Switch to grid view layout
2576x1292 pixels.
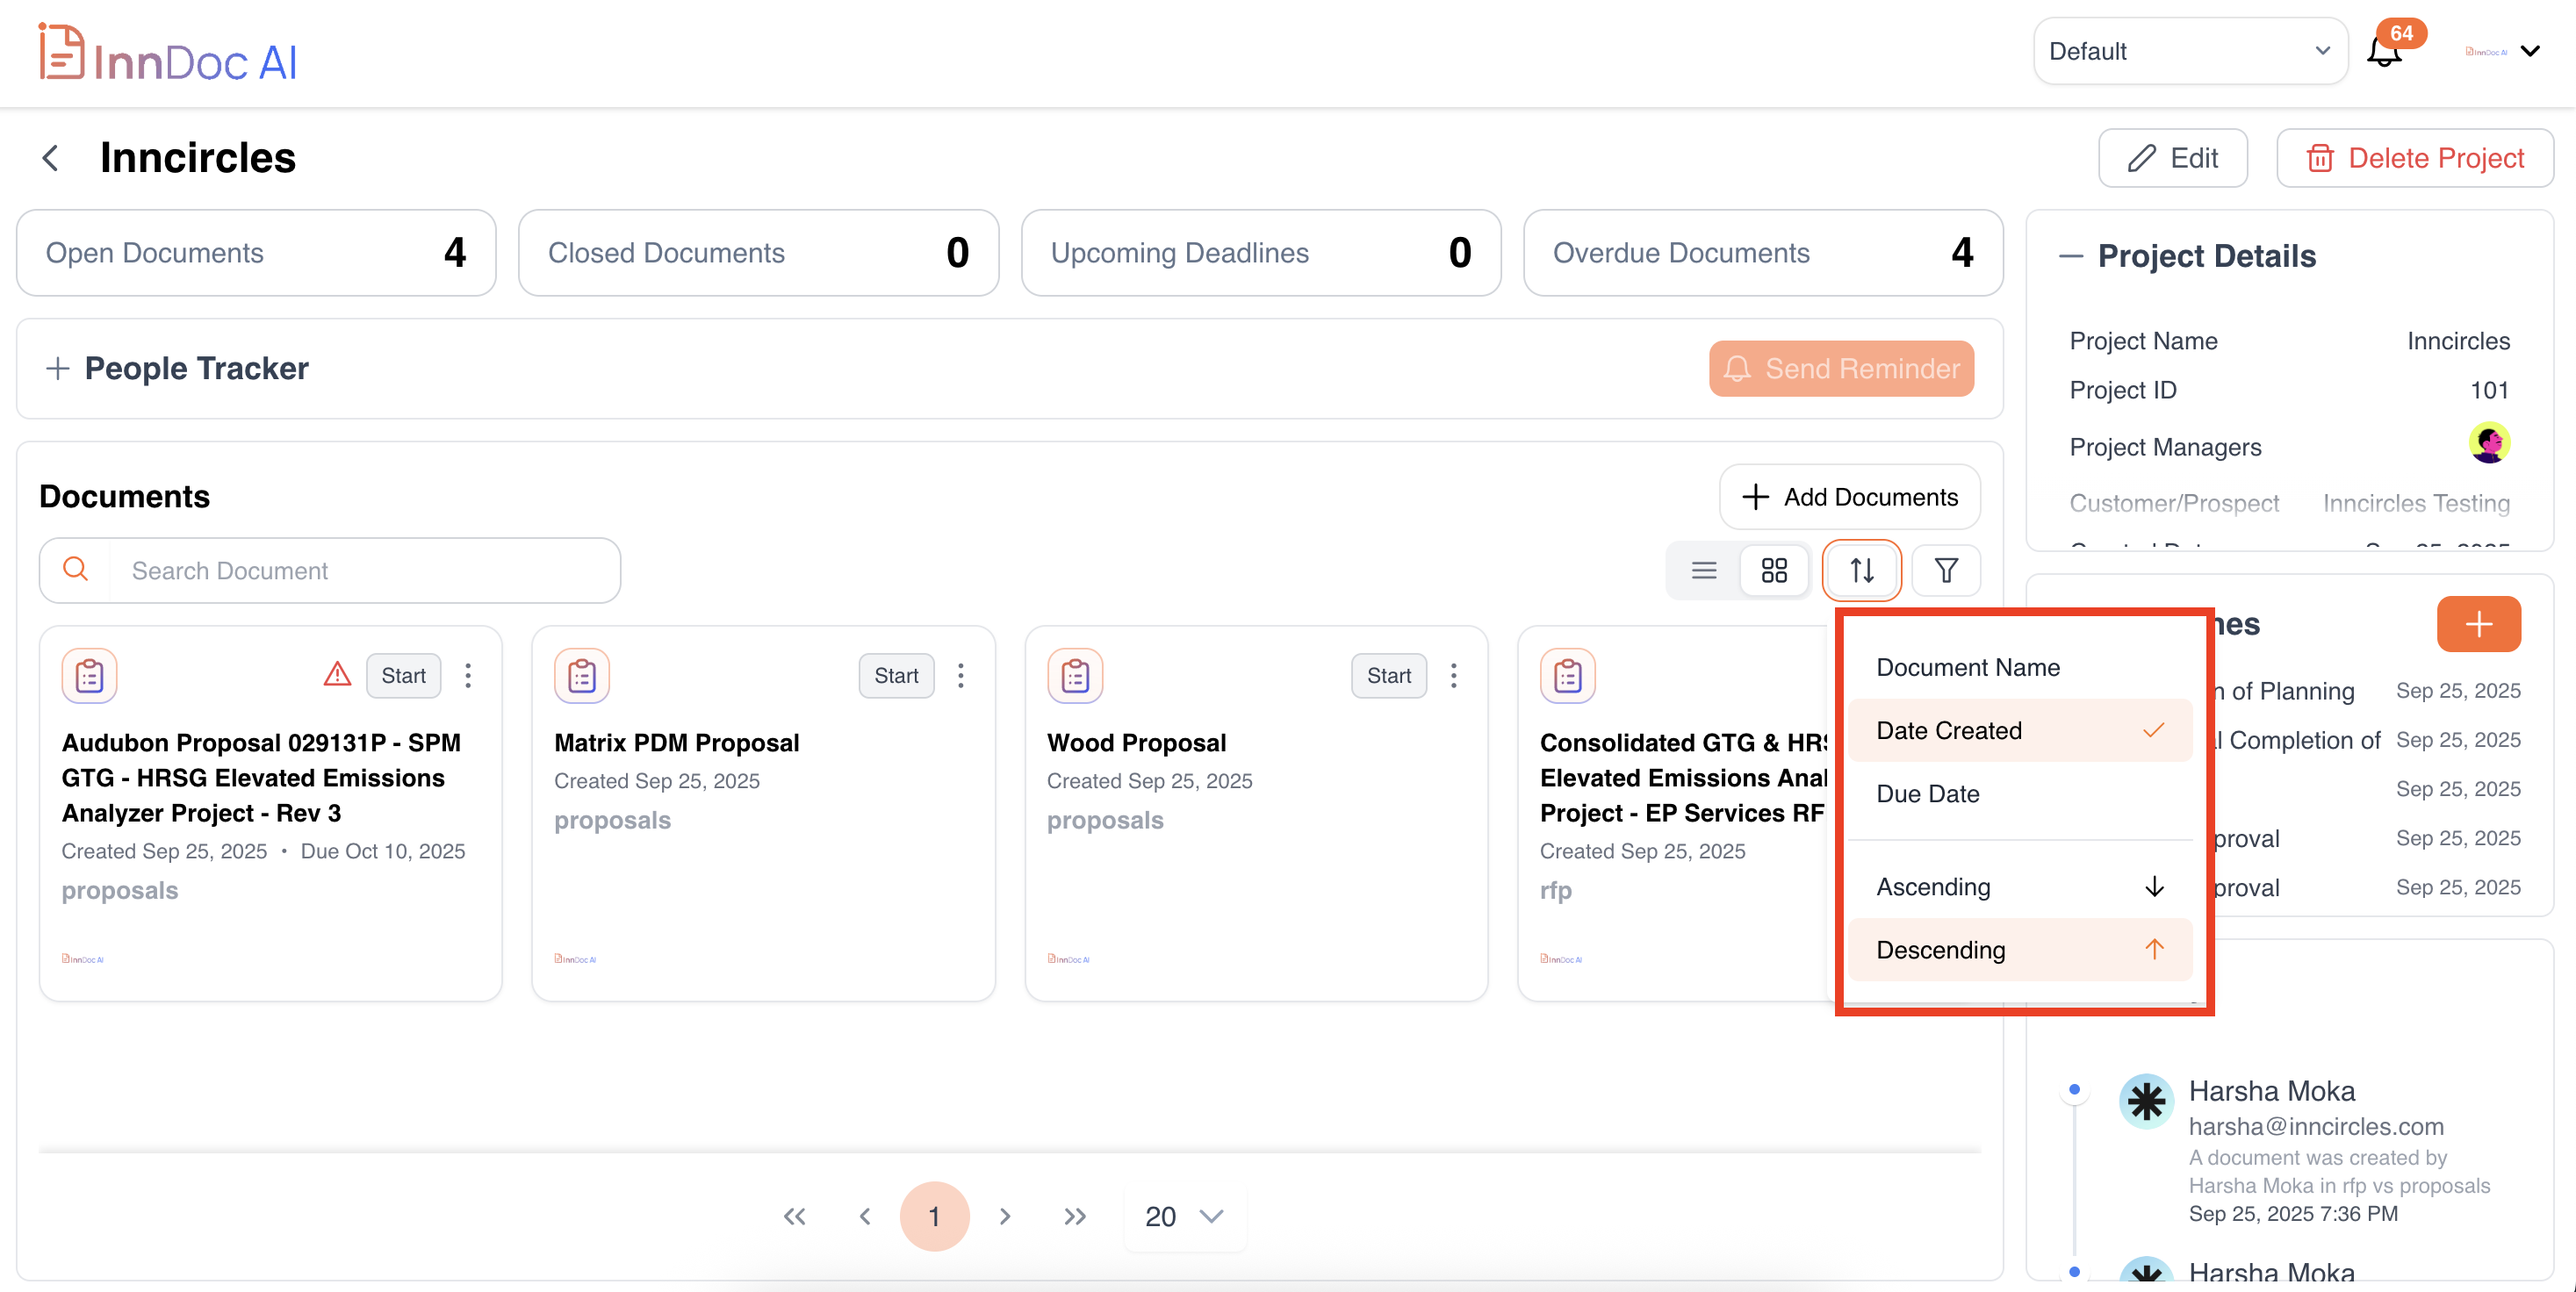[x=1774, y=570]
